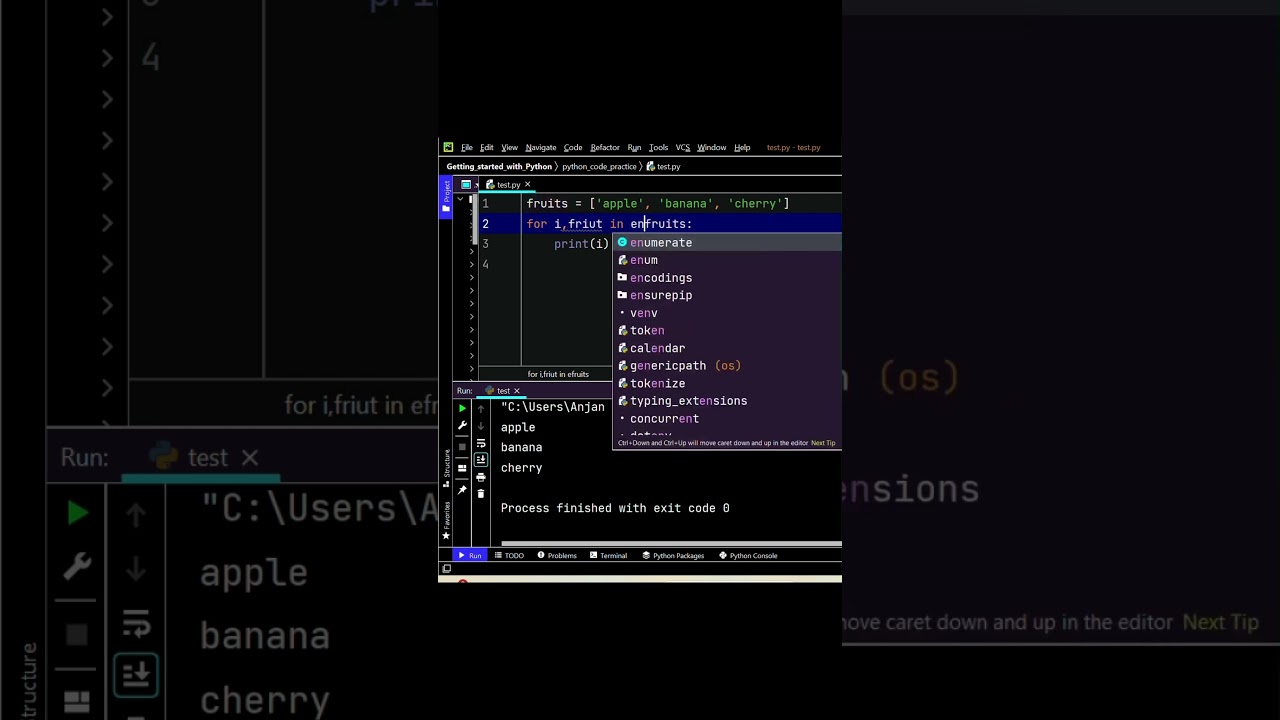Click the Next Tip link
Screen dimensions: 1280x720
point(823,443)
